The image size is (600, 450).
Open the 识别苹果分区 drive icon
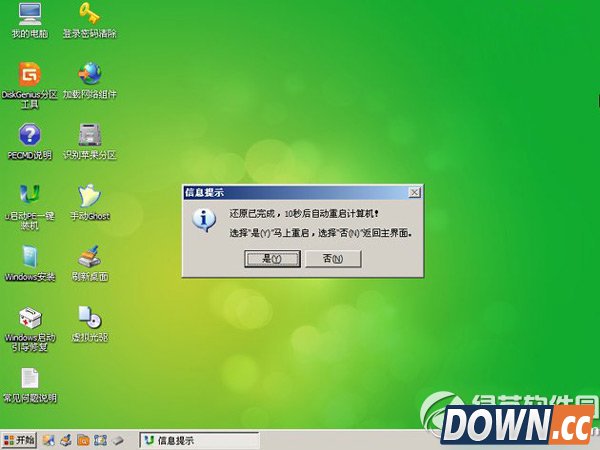pos(90,141)
